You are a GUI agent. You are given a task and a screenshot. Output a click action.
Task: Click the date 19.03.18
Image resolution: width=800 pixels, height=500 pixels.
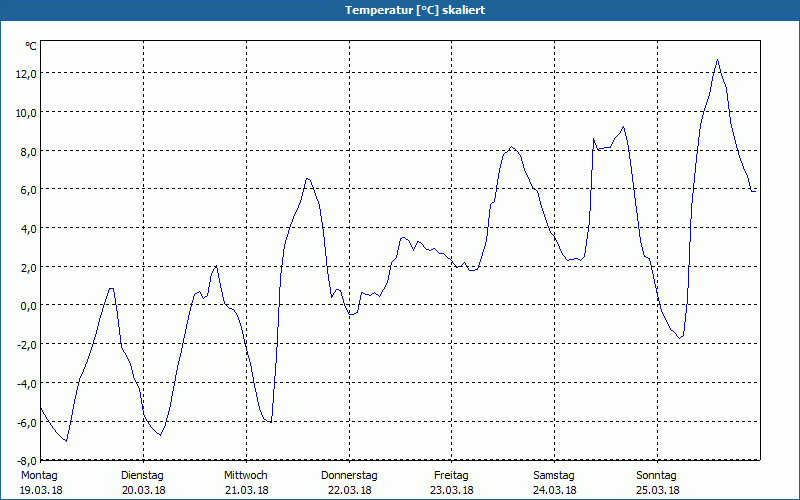(x=41, y=490)
